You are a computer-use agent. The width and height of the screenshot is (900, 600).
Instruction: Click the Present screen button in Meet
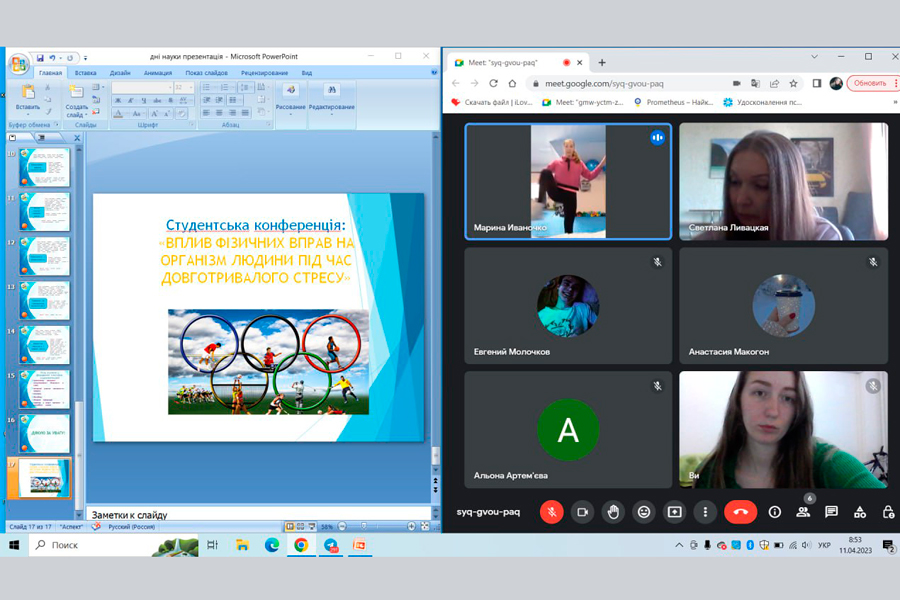pyautogui.click(x=675, y=512)
